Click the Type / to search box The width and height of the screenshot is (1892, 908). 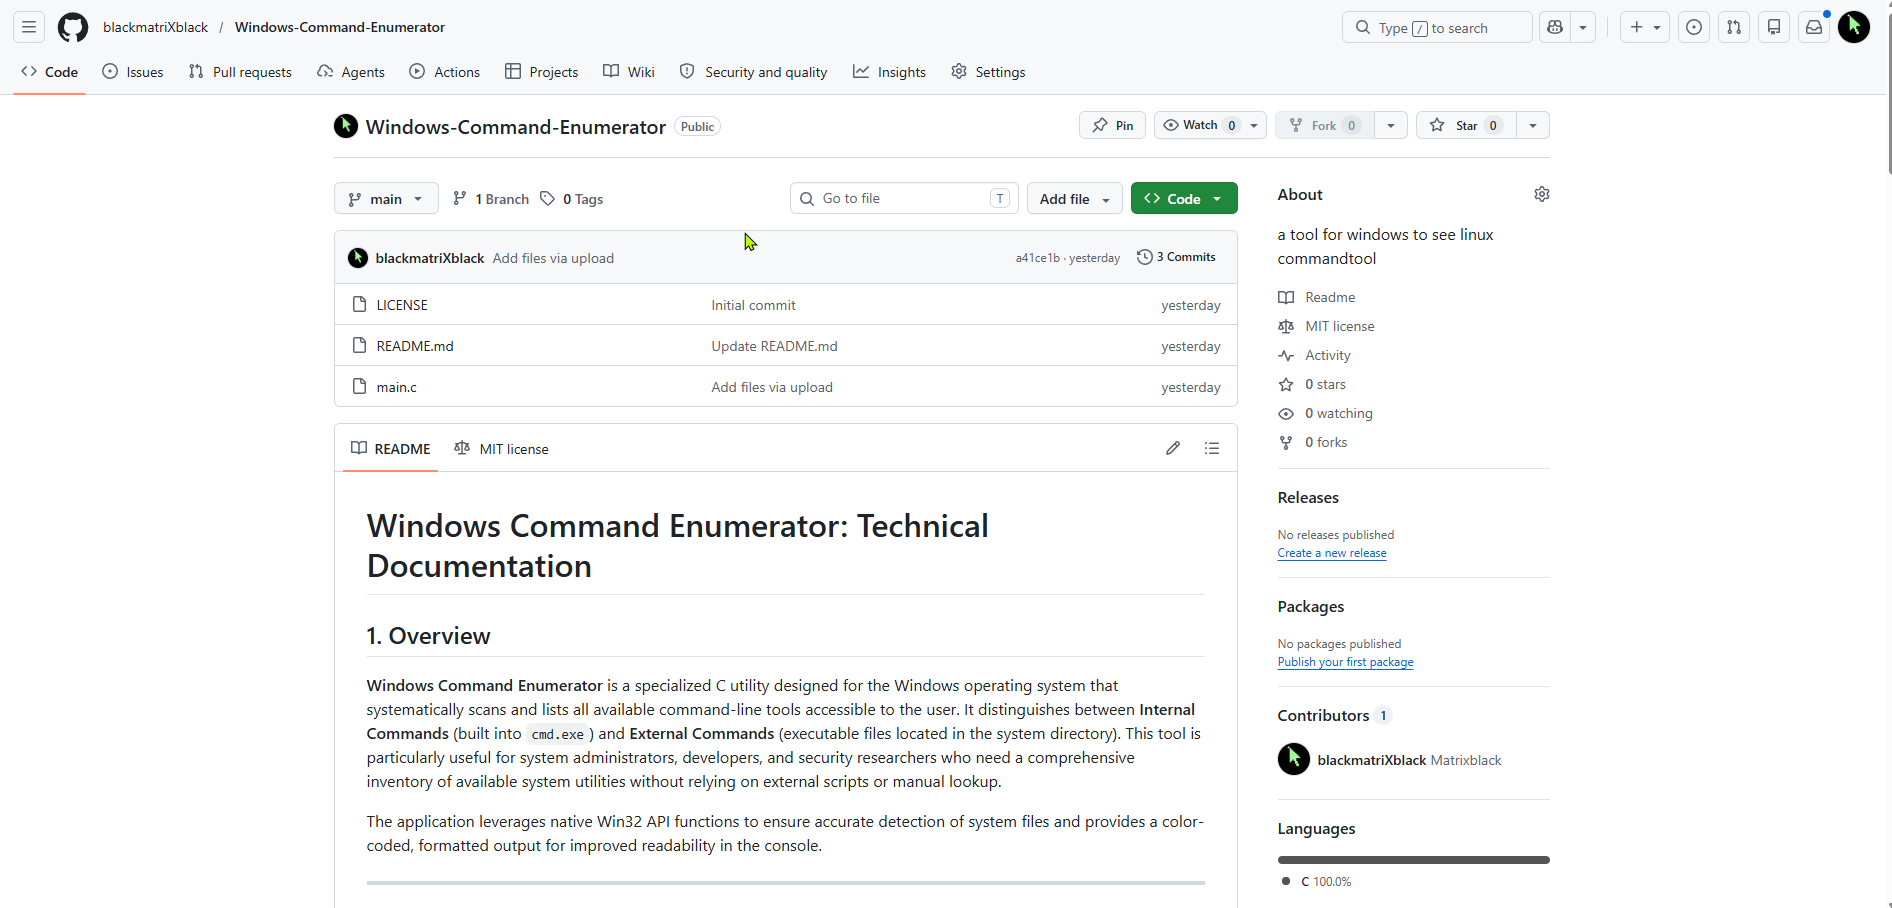click(1437, 27)
